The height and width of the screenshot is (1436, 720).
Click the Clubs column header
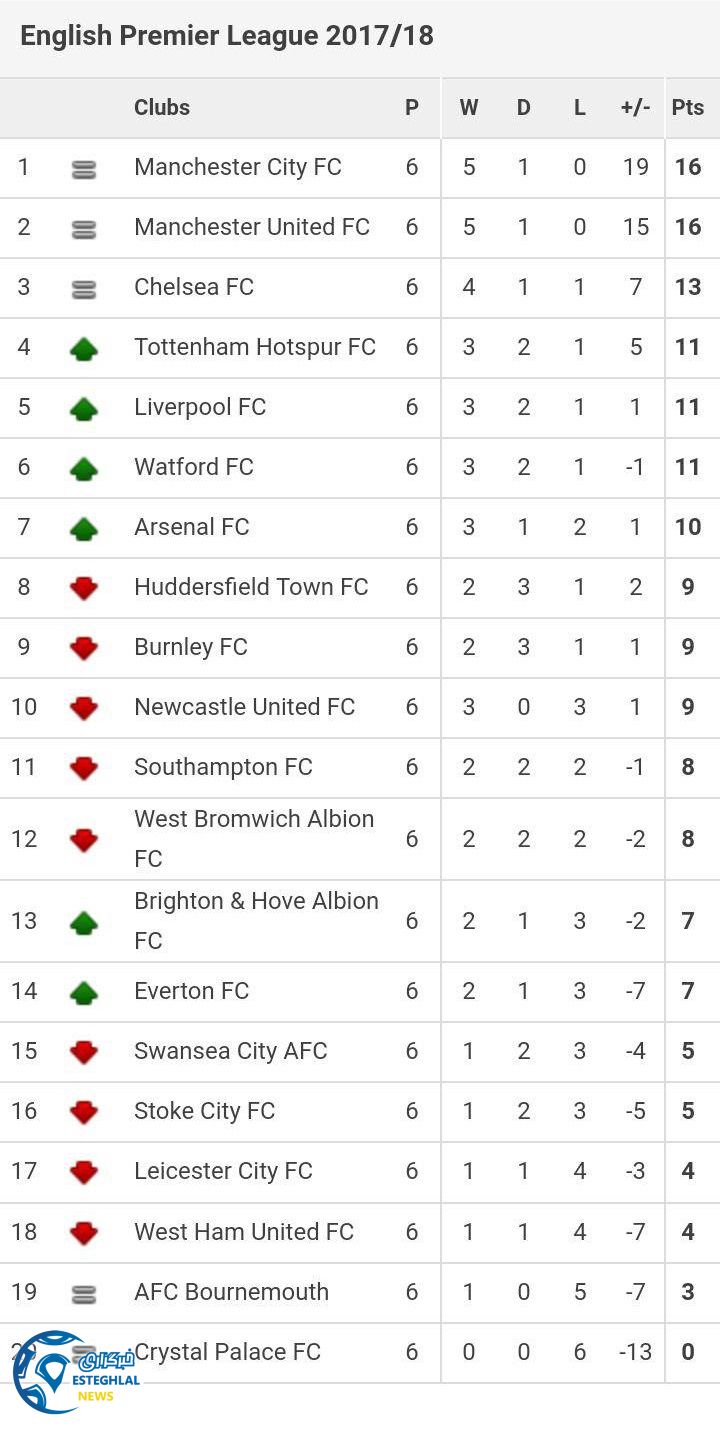coord(162,107)
